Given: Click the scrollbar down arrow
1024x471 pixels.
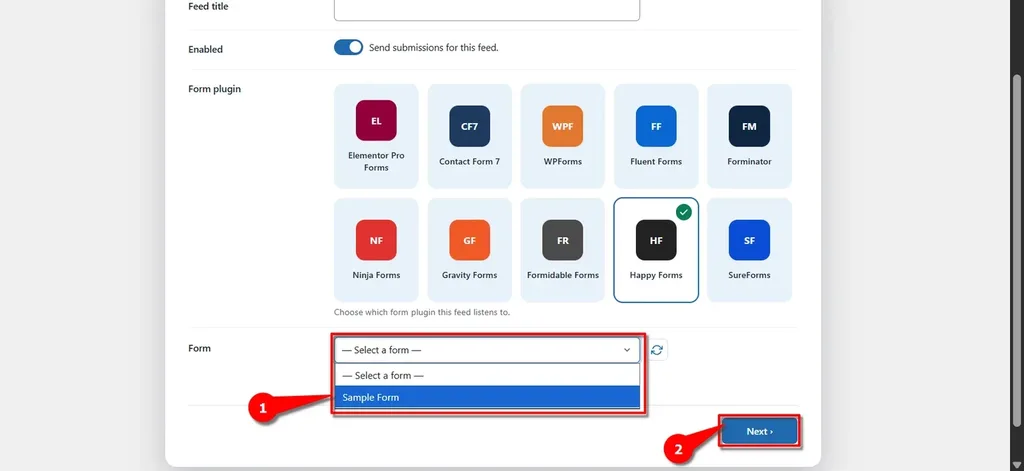Looking at the screenshot, I should point(1016,464).
